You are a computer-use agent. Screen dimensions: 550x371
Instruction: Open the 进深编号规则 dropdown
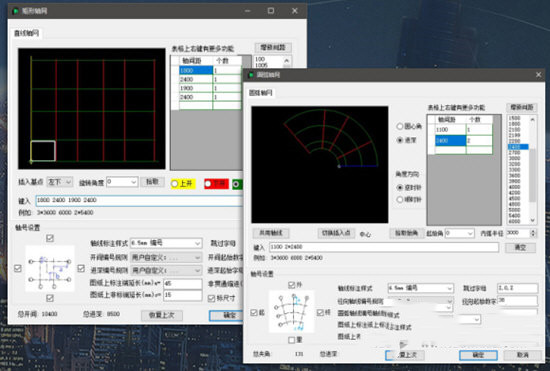(x=166, y=271)
